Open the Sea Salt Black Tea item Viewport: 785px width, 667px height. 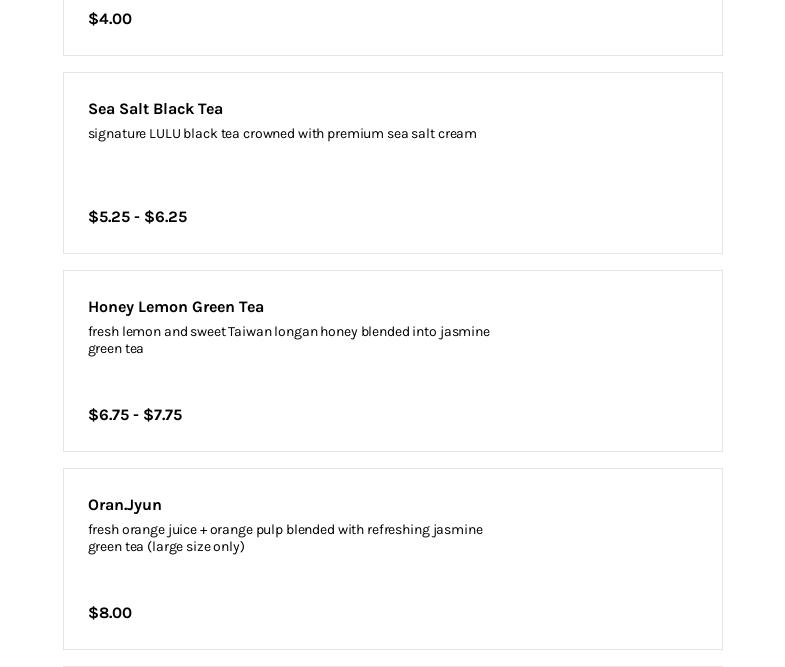[x=155, y=109]
